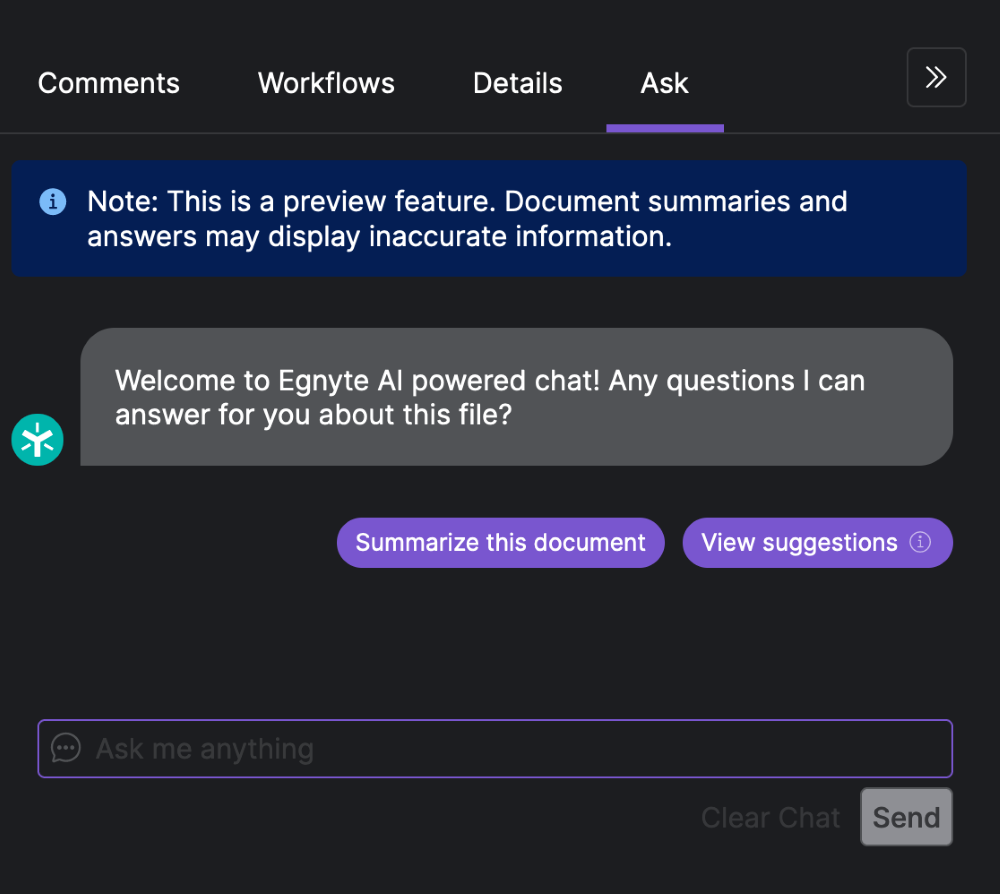Select the Egnyte AI welcome message bubble
This screenshot has height=894, width=1000.
tap(517, 396)
